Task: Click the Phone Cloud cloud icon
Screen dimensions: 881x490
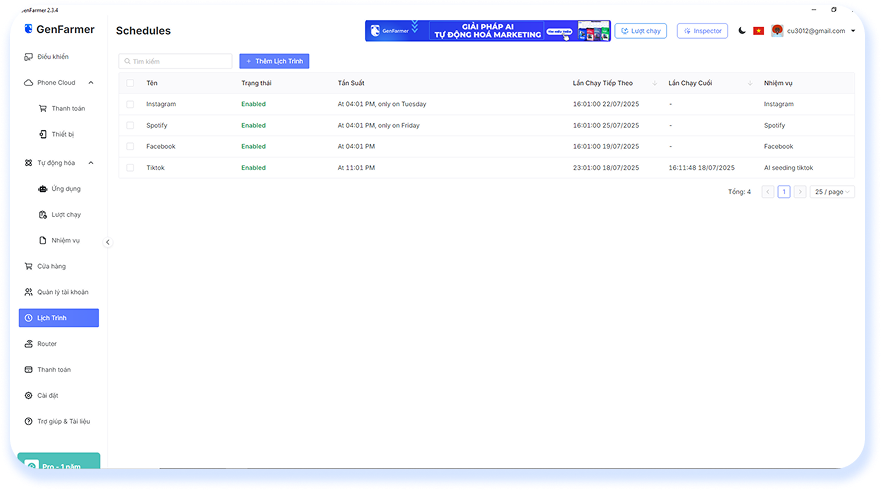Action: (28, 83)
